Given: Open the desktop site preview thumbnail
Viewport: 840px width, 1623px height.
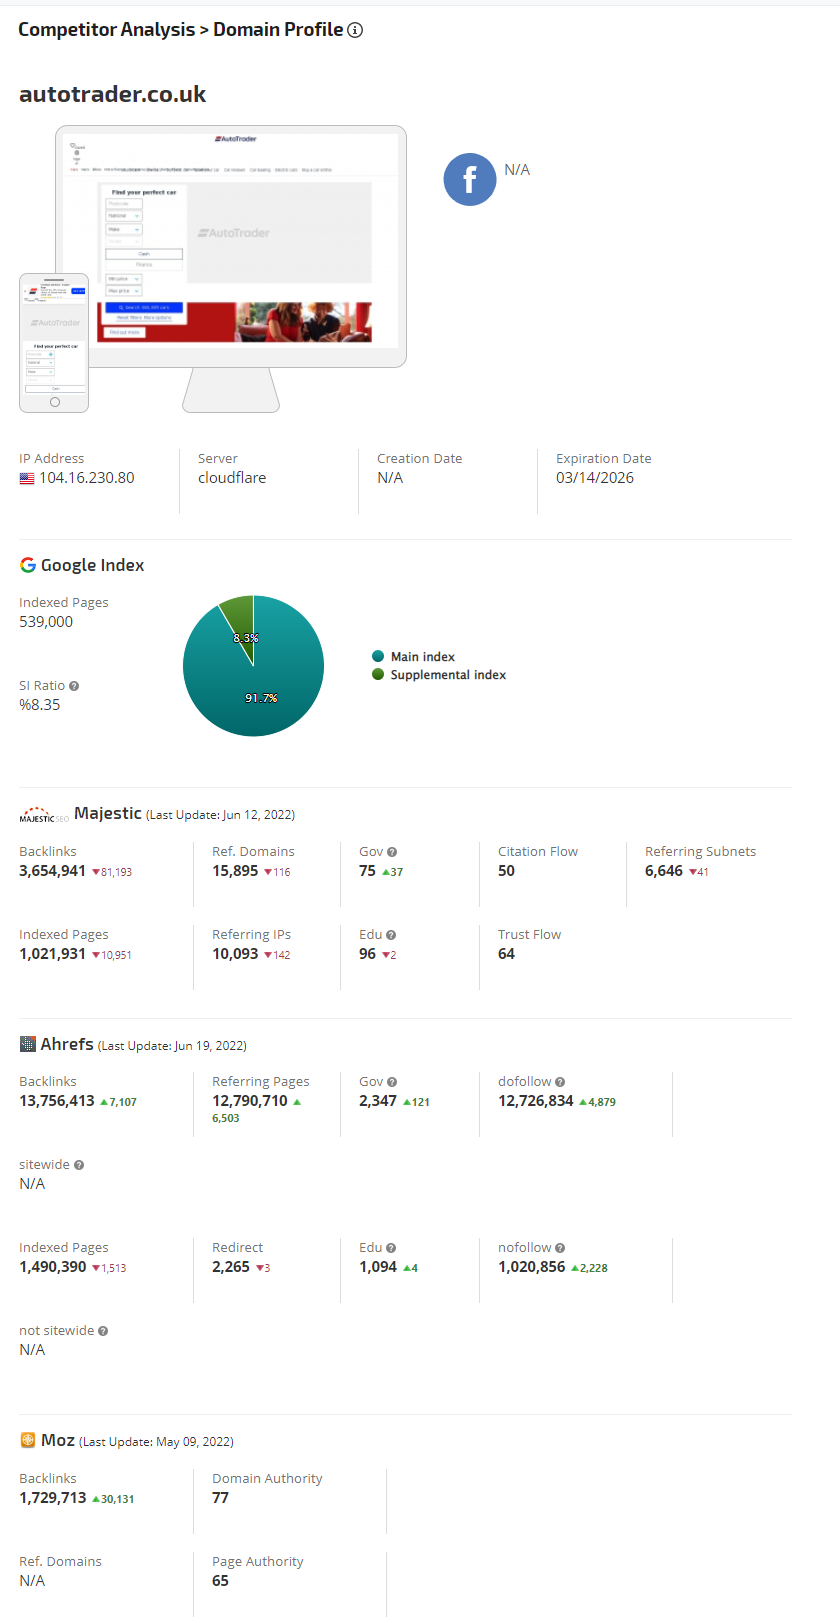Looking at the screenshot, I should tap(240, 245).
